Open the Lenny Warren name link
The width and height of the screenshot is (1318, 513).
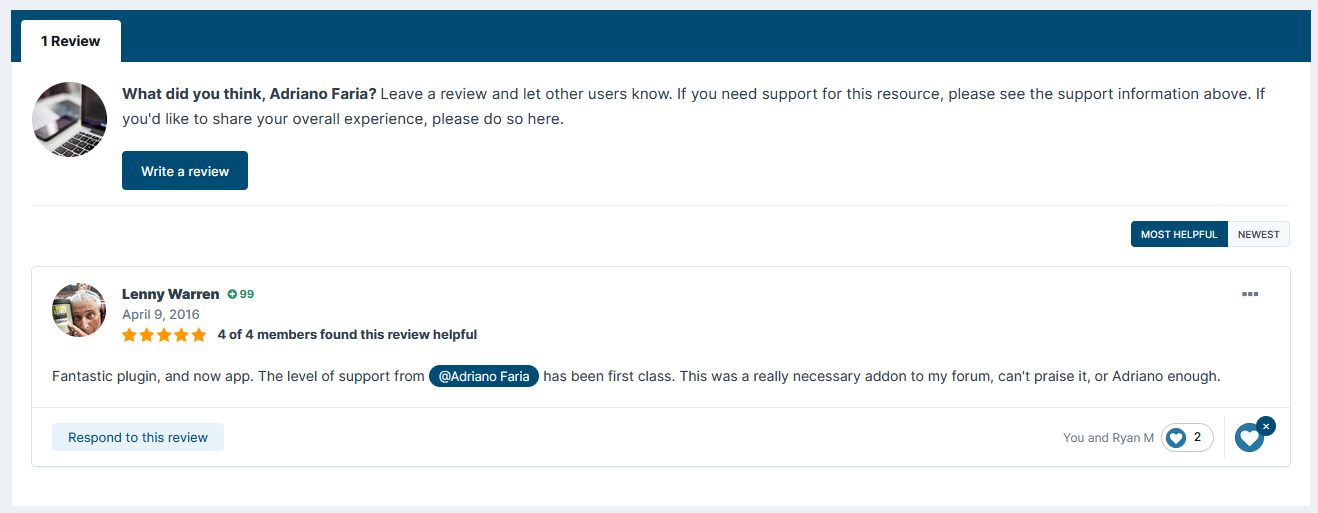click(x=170, y=294)
